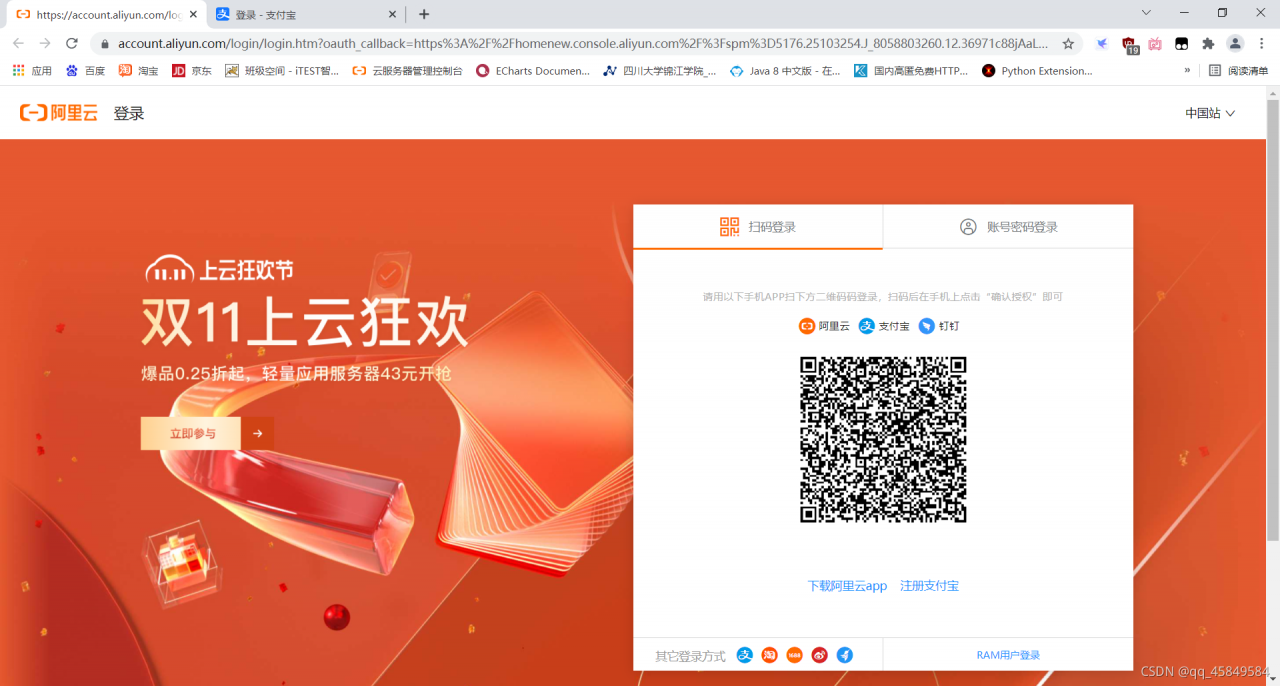Open the Chrome extensions puzzle icon
1280x686 pixels.
point(1208,43)
